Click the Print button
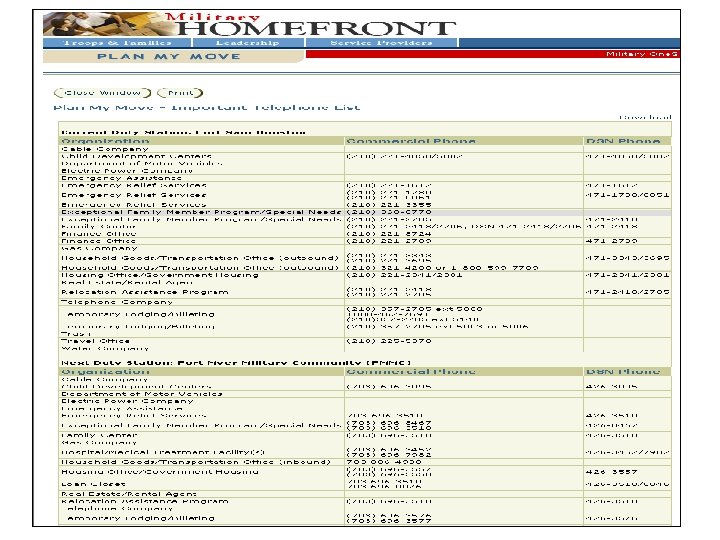 coord(180,93)
